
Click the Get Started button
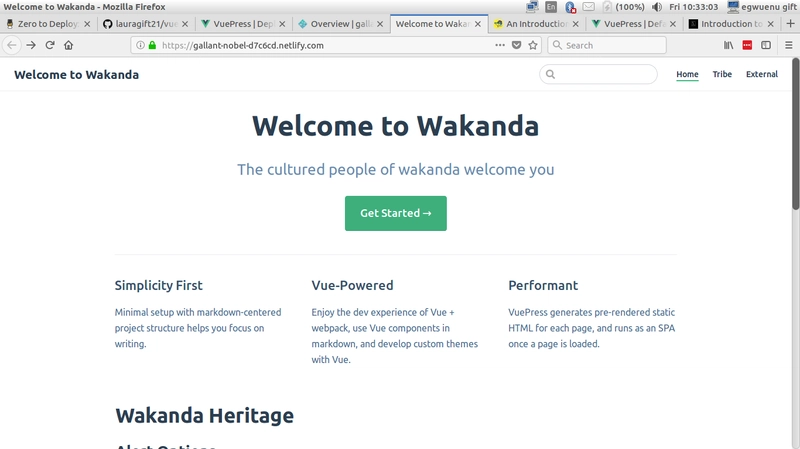396,213
